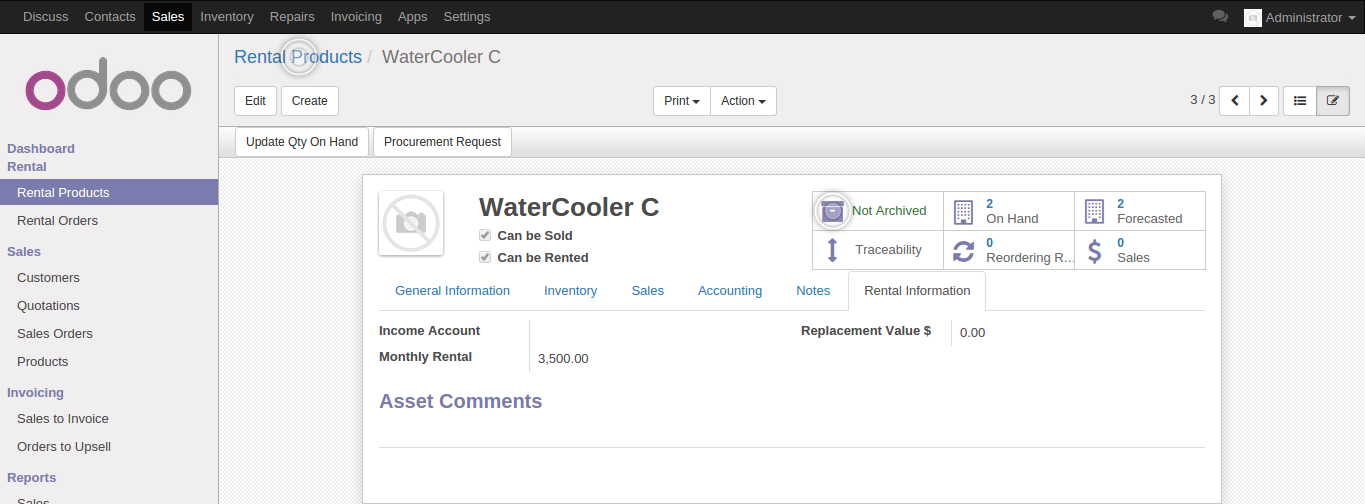This screenshot has width=1365, height=504.
Task: Open Reordering Rules refresh icon
Action: 963,251
